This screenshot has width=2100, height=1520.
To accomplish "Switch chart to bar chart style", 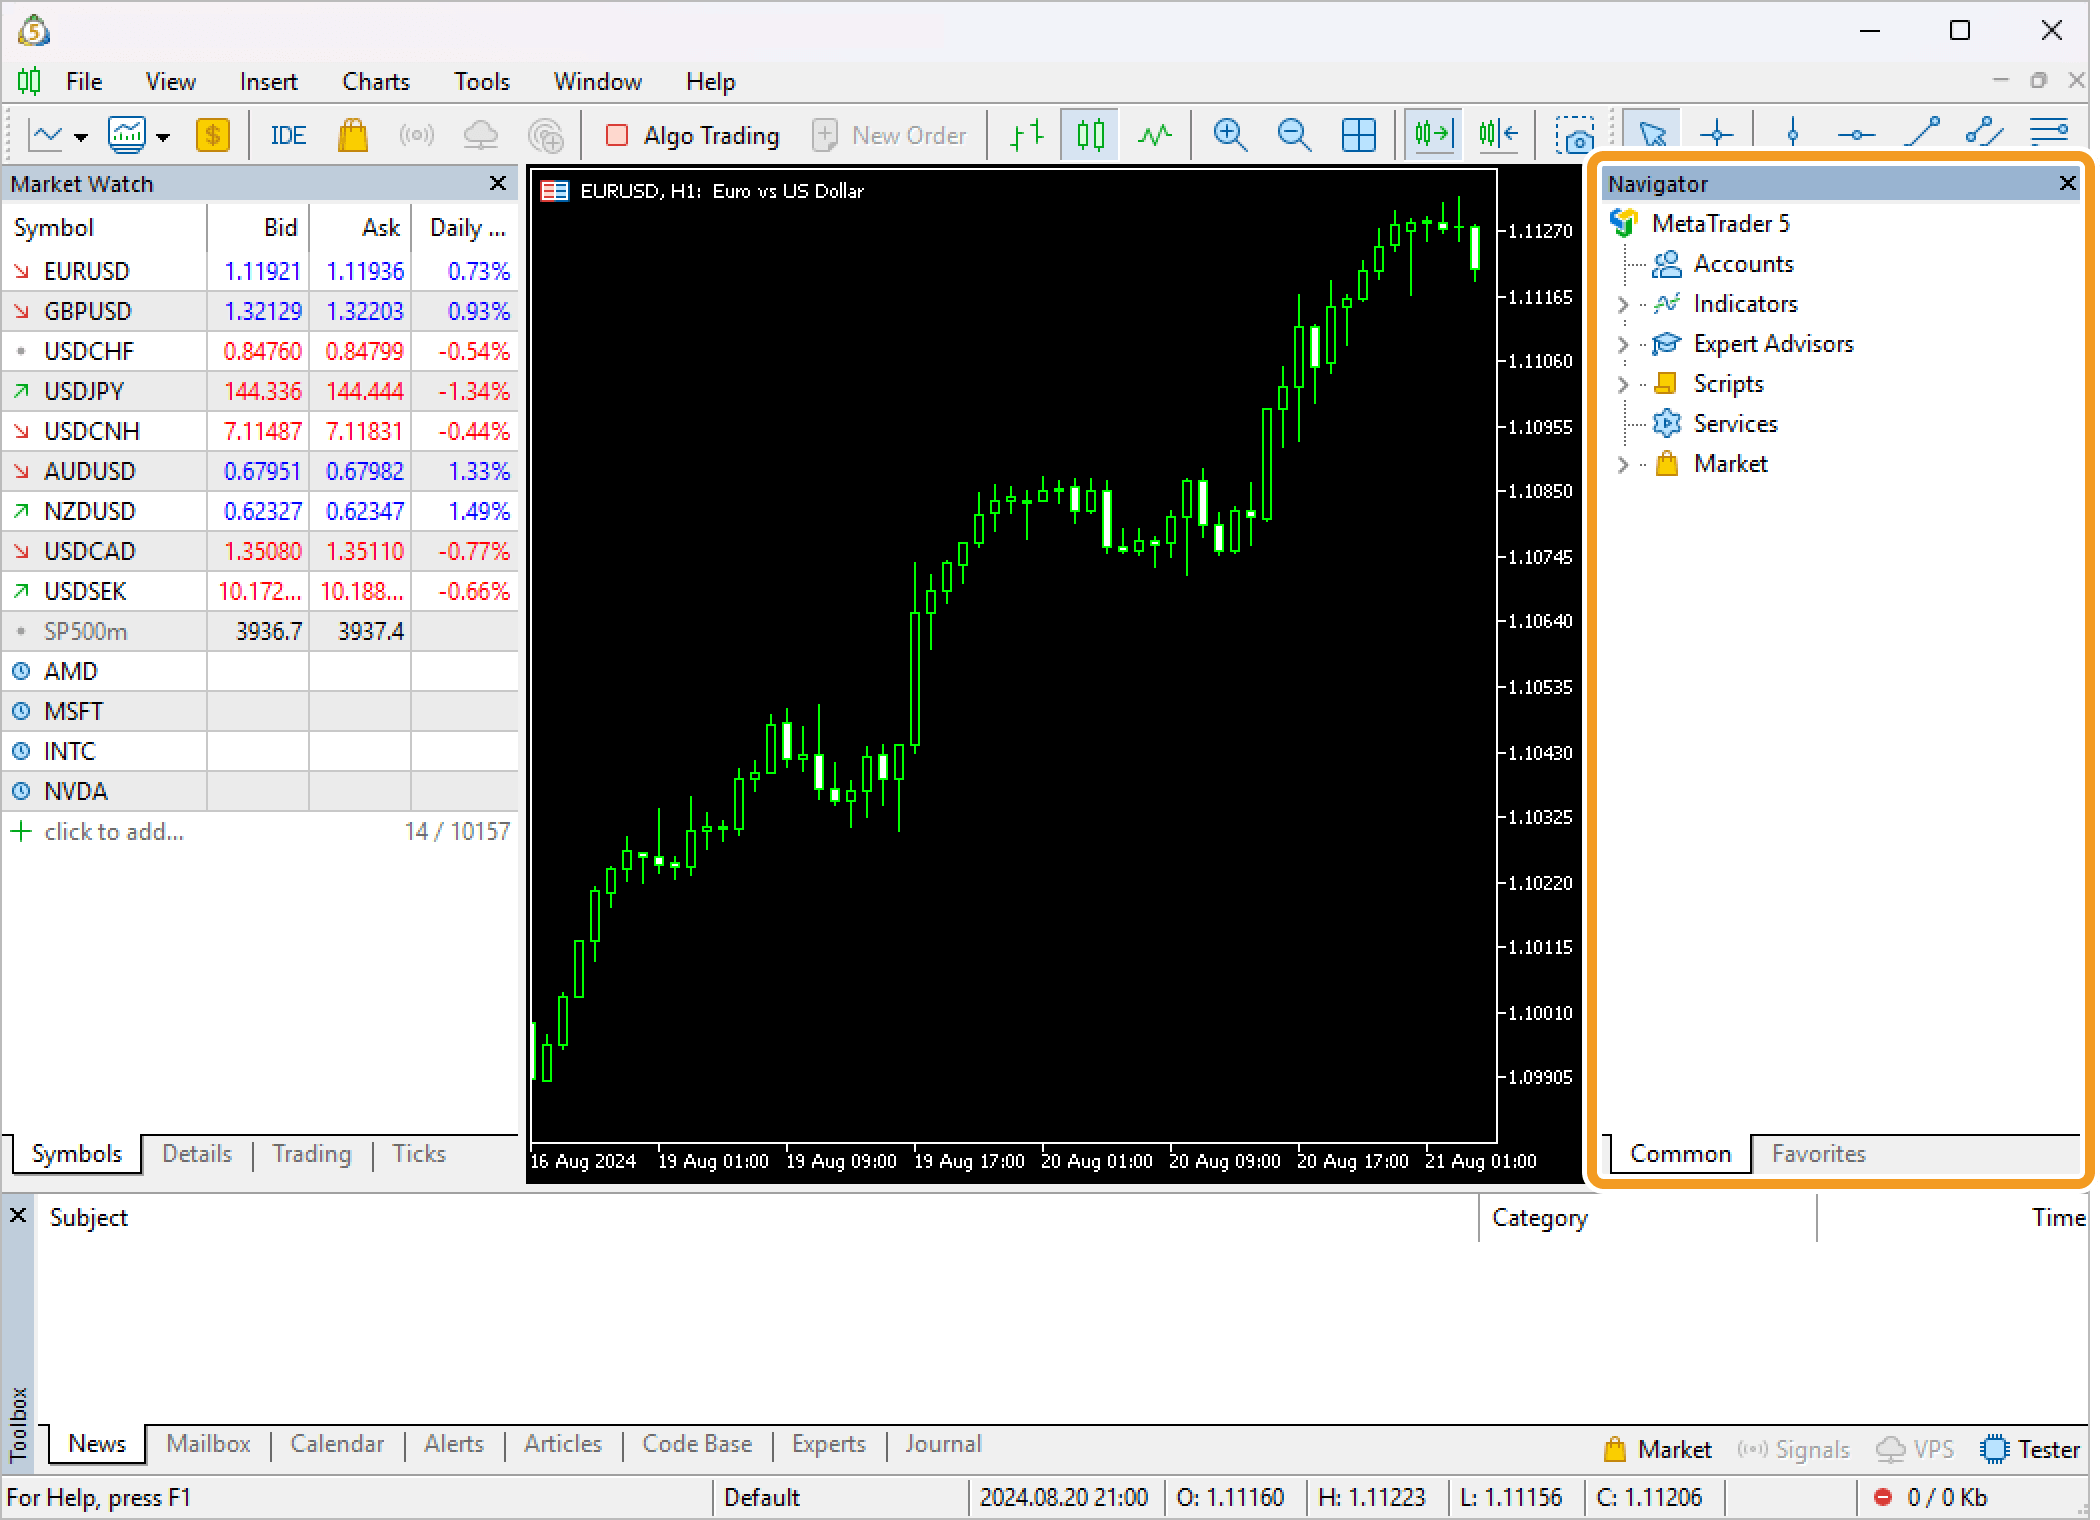I will tap(1026, 134).
